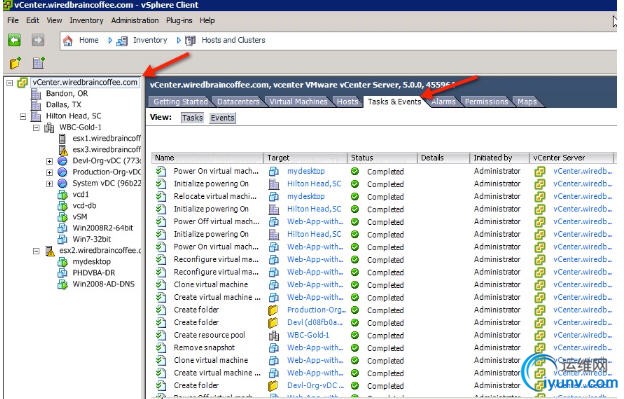This screenshot has width=624, height=399.
Task: Click the Forward navigation arrow icon
Action: (x=38, y=40)
